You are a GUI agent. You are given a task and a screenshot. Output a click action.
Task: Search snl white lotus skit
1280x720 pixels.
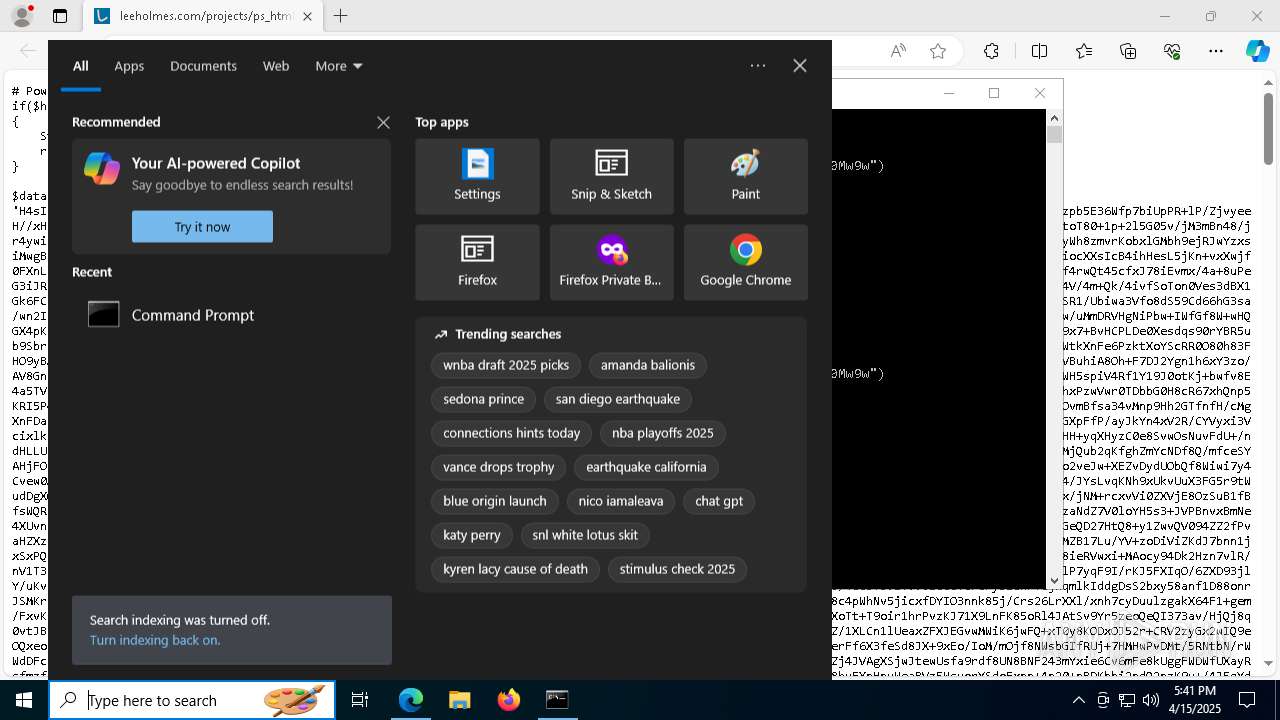pyautogui.click(x=585, y=535)
